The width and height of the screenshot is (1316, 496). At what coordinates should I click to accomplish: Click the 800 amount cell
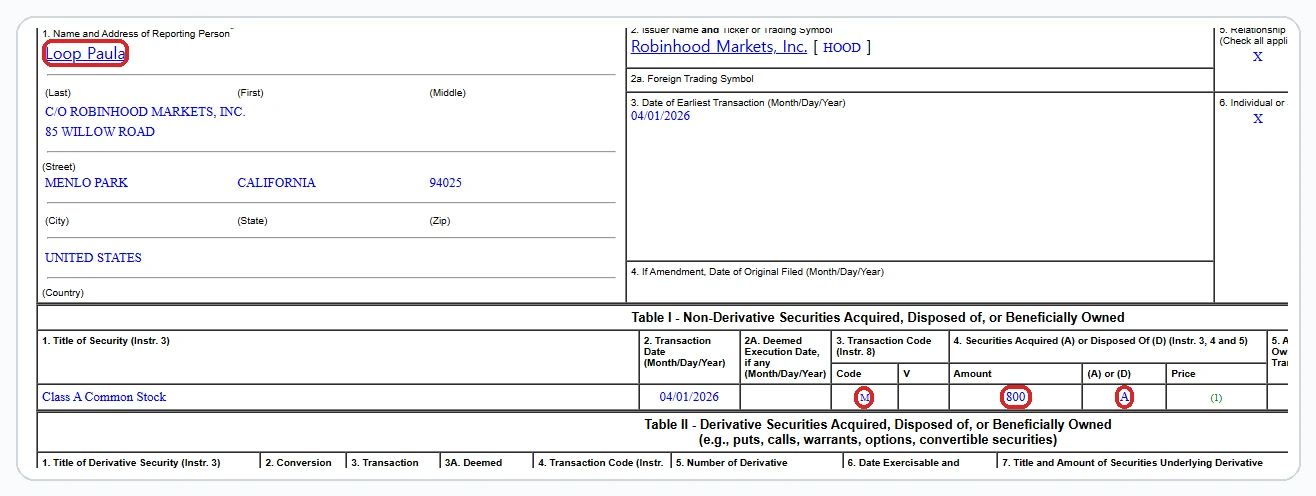pos(1016,397)
